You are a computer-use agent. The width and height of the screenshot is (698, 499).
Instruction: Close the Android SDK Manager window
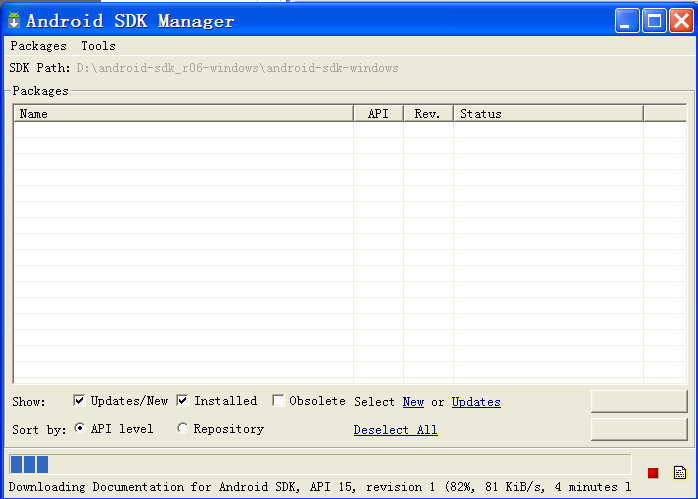tap(681, 20)
